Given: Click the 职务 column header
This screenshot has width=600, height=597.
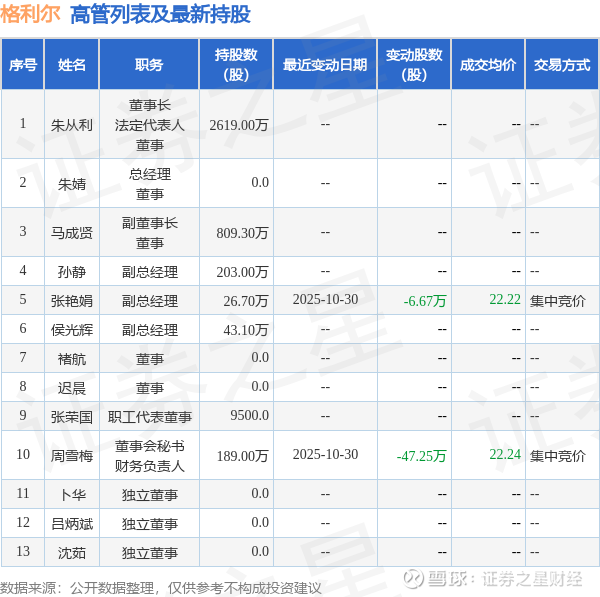Looking at the screenshot, I should tap(149, 65).
